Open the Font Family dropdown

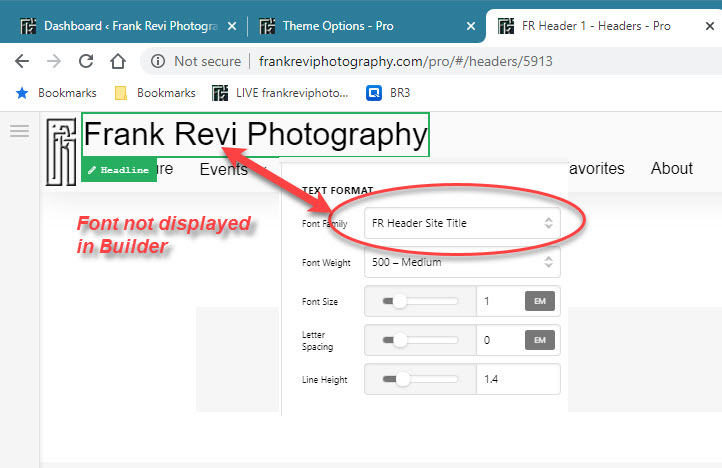462,223
